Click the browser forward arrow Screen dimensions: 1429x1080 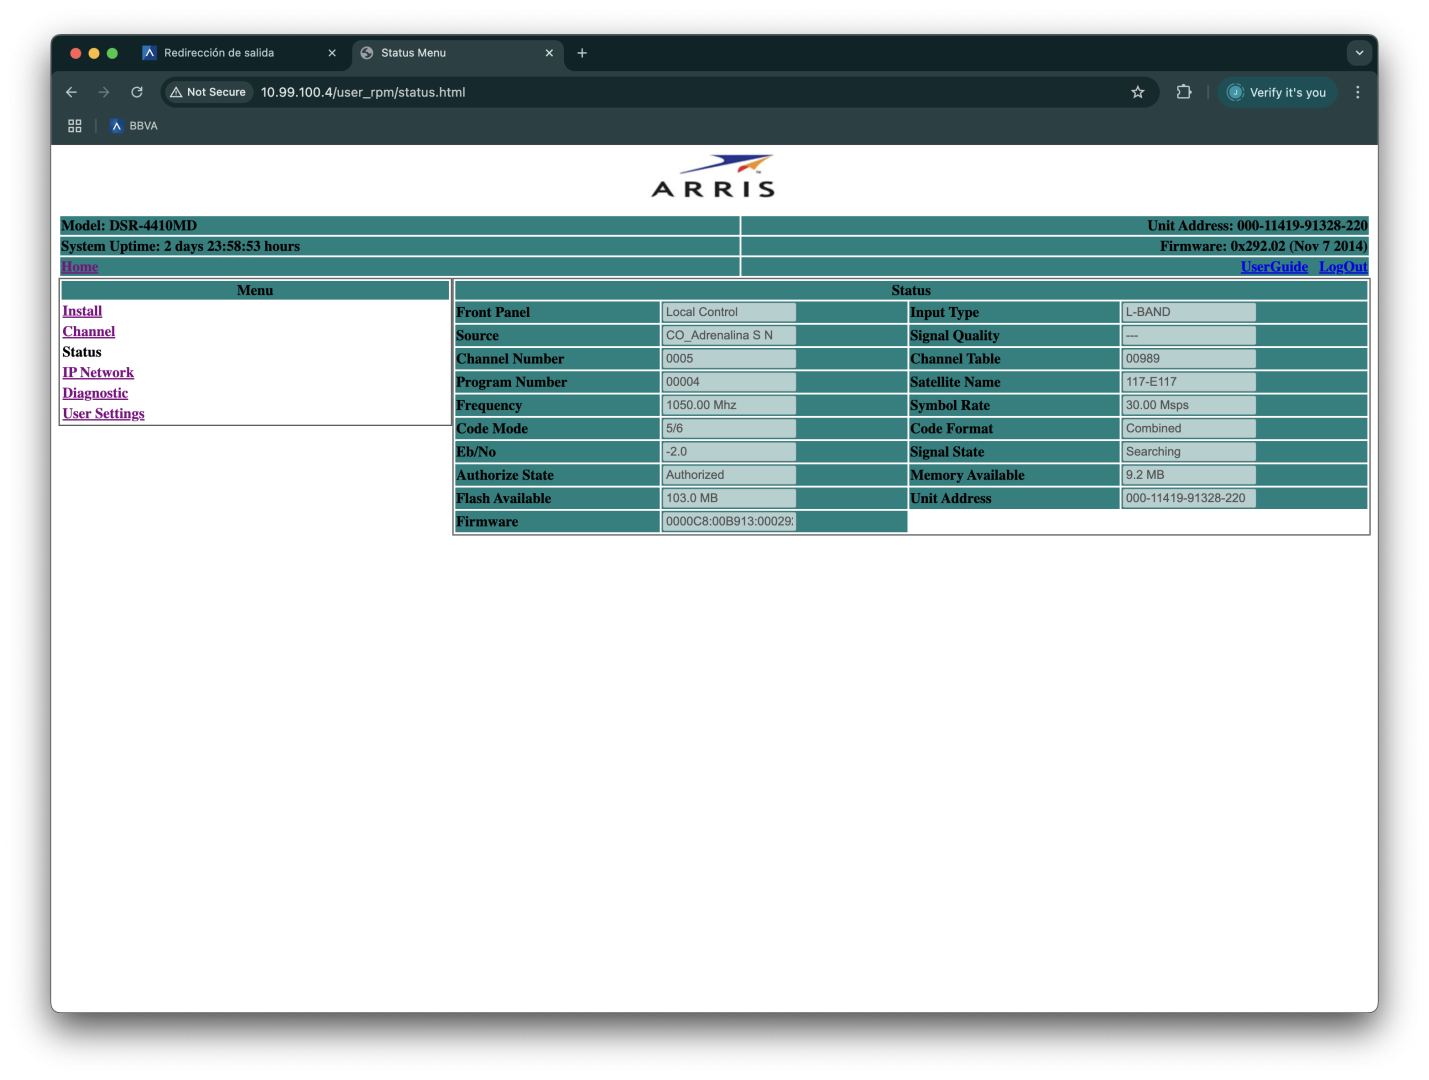tap(104, 92)
